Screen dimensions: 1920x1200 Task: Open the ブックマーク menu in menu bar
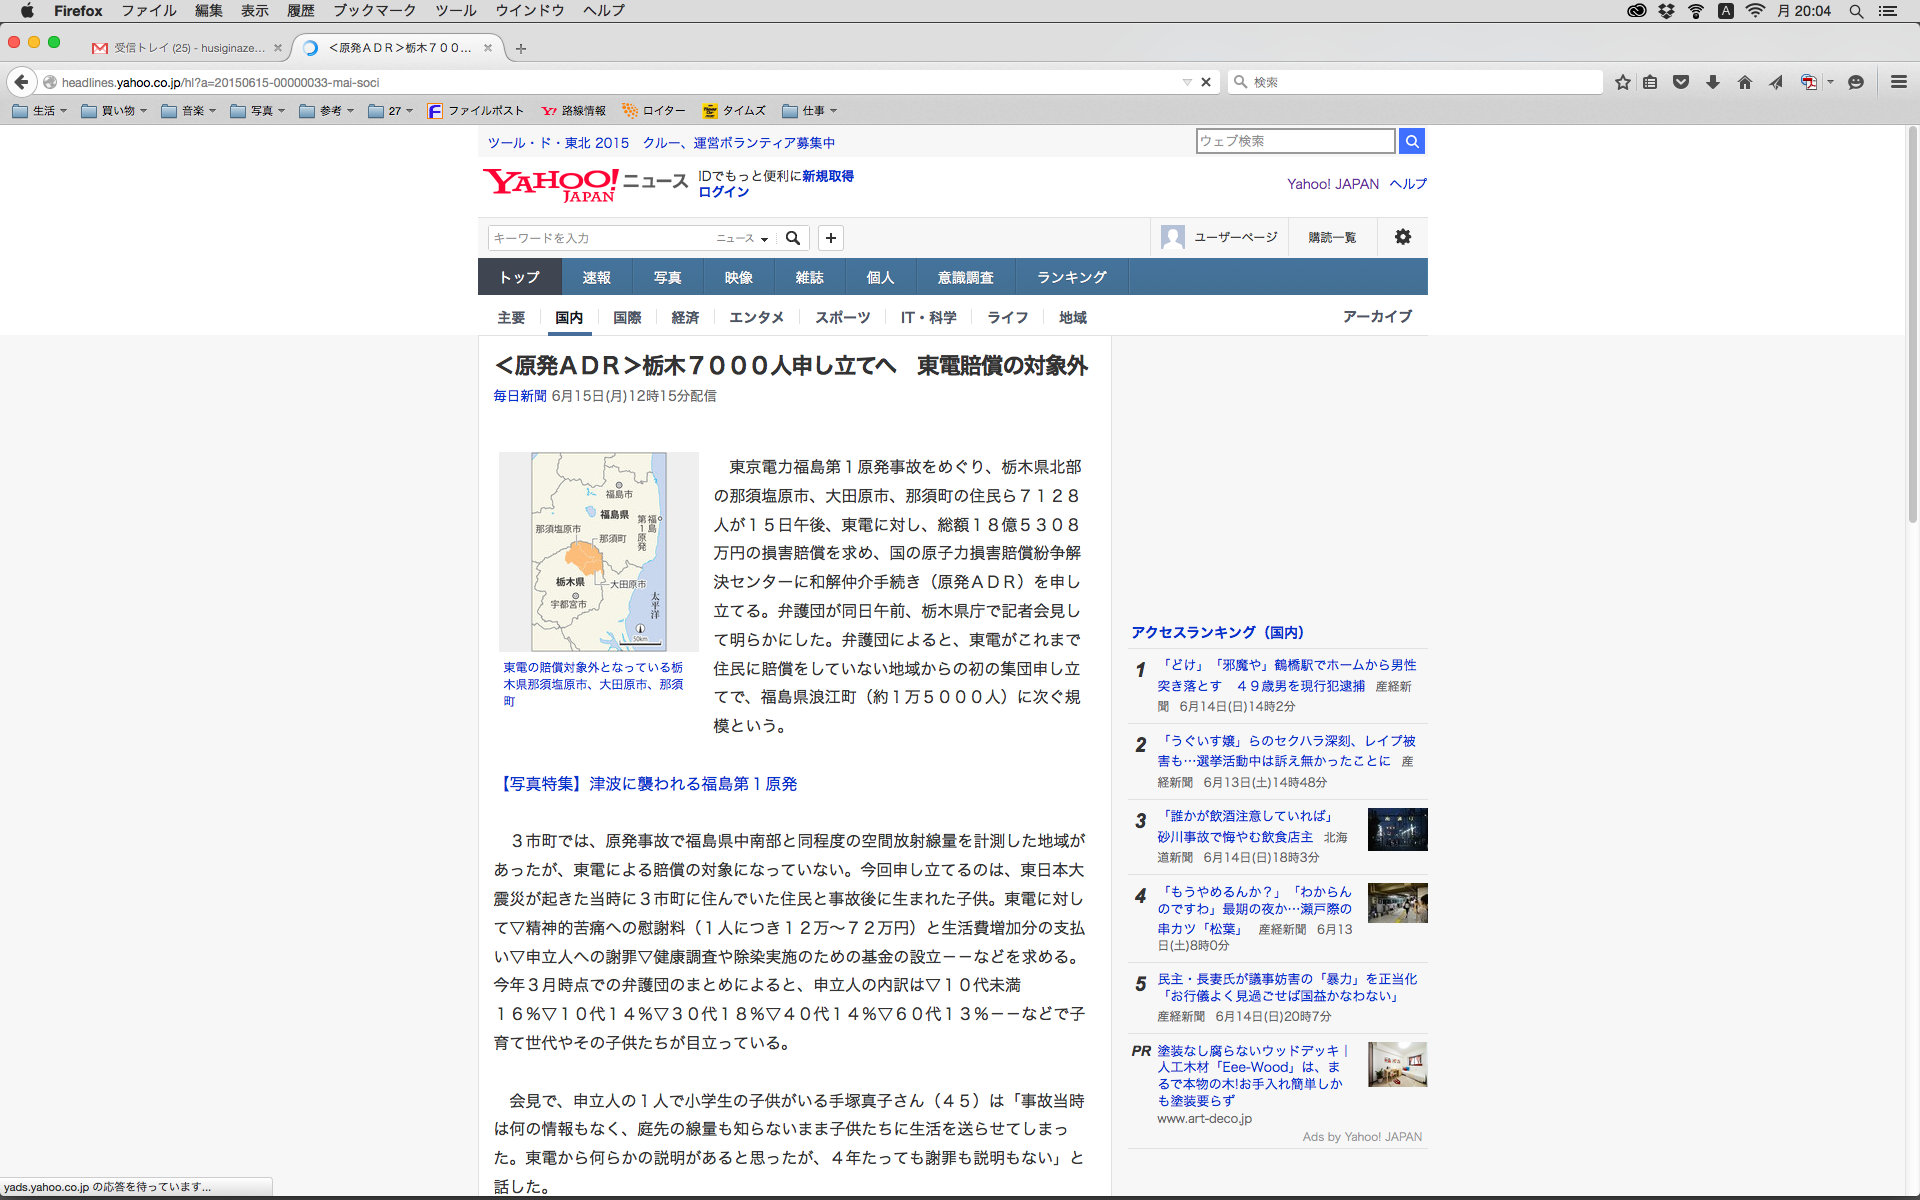(374, 11)
